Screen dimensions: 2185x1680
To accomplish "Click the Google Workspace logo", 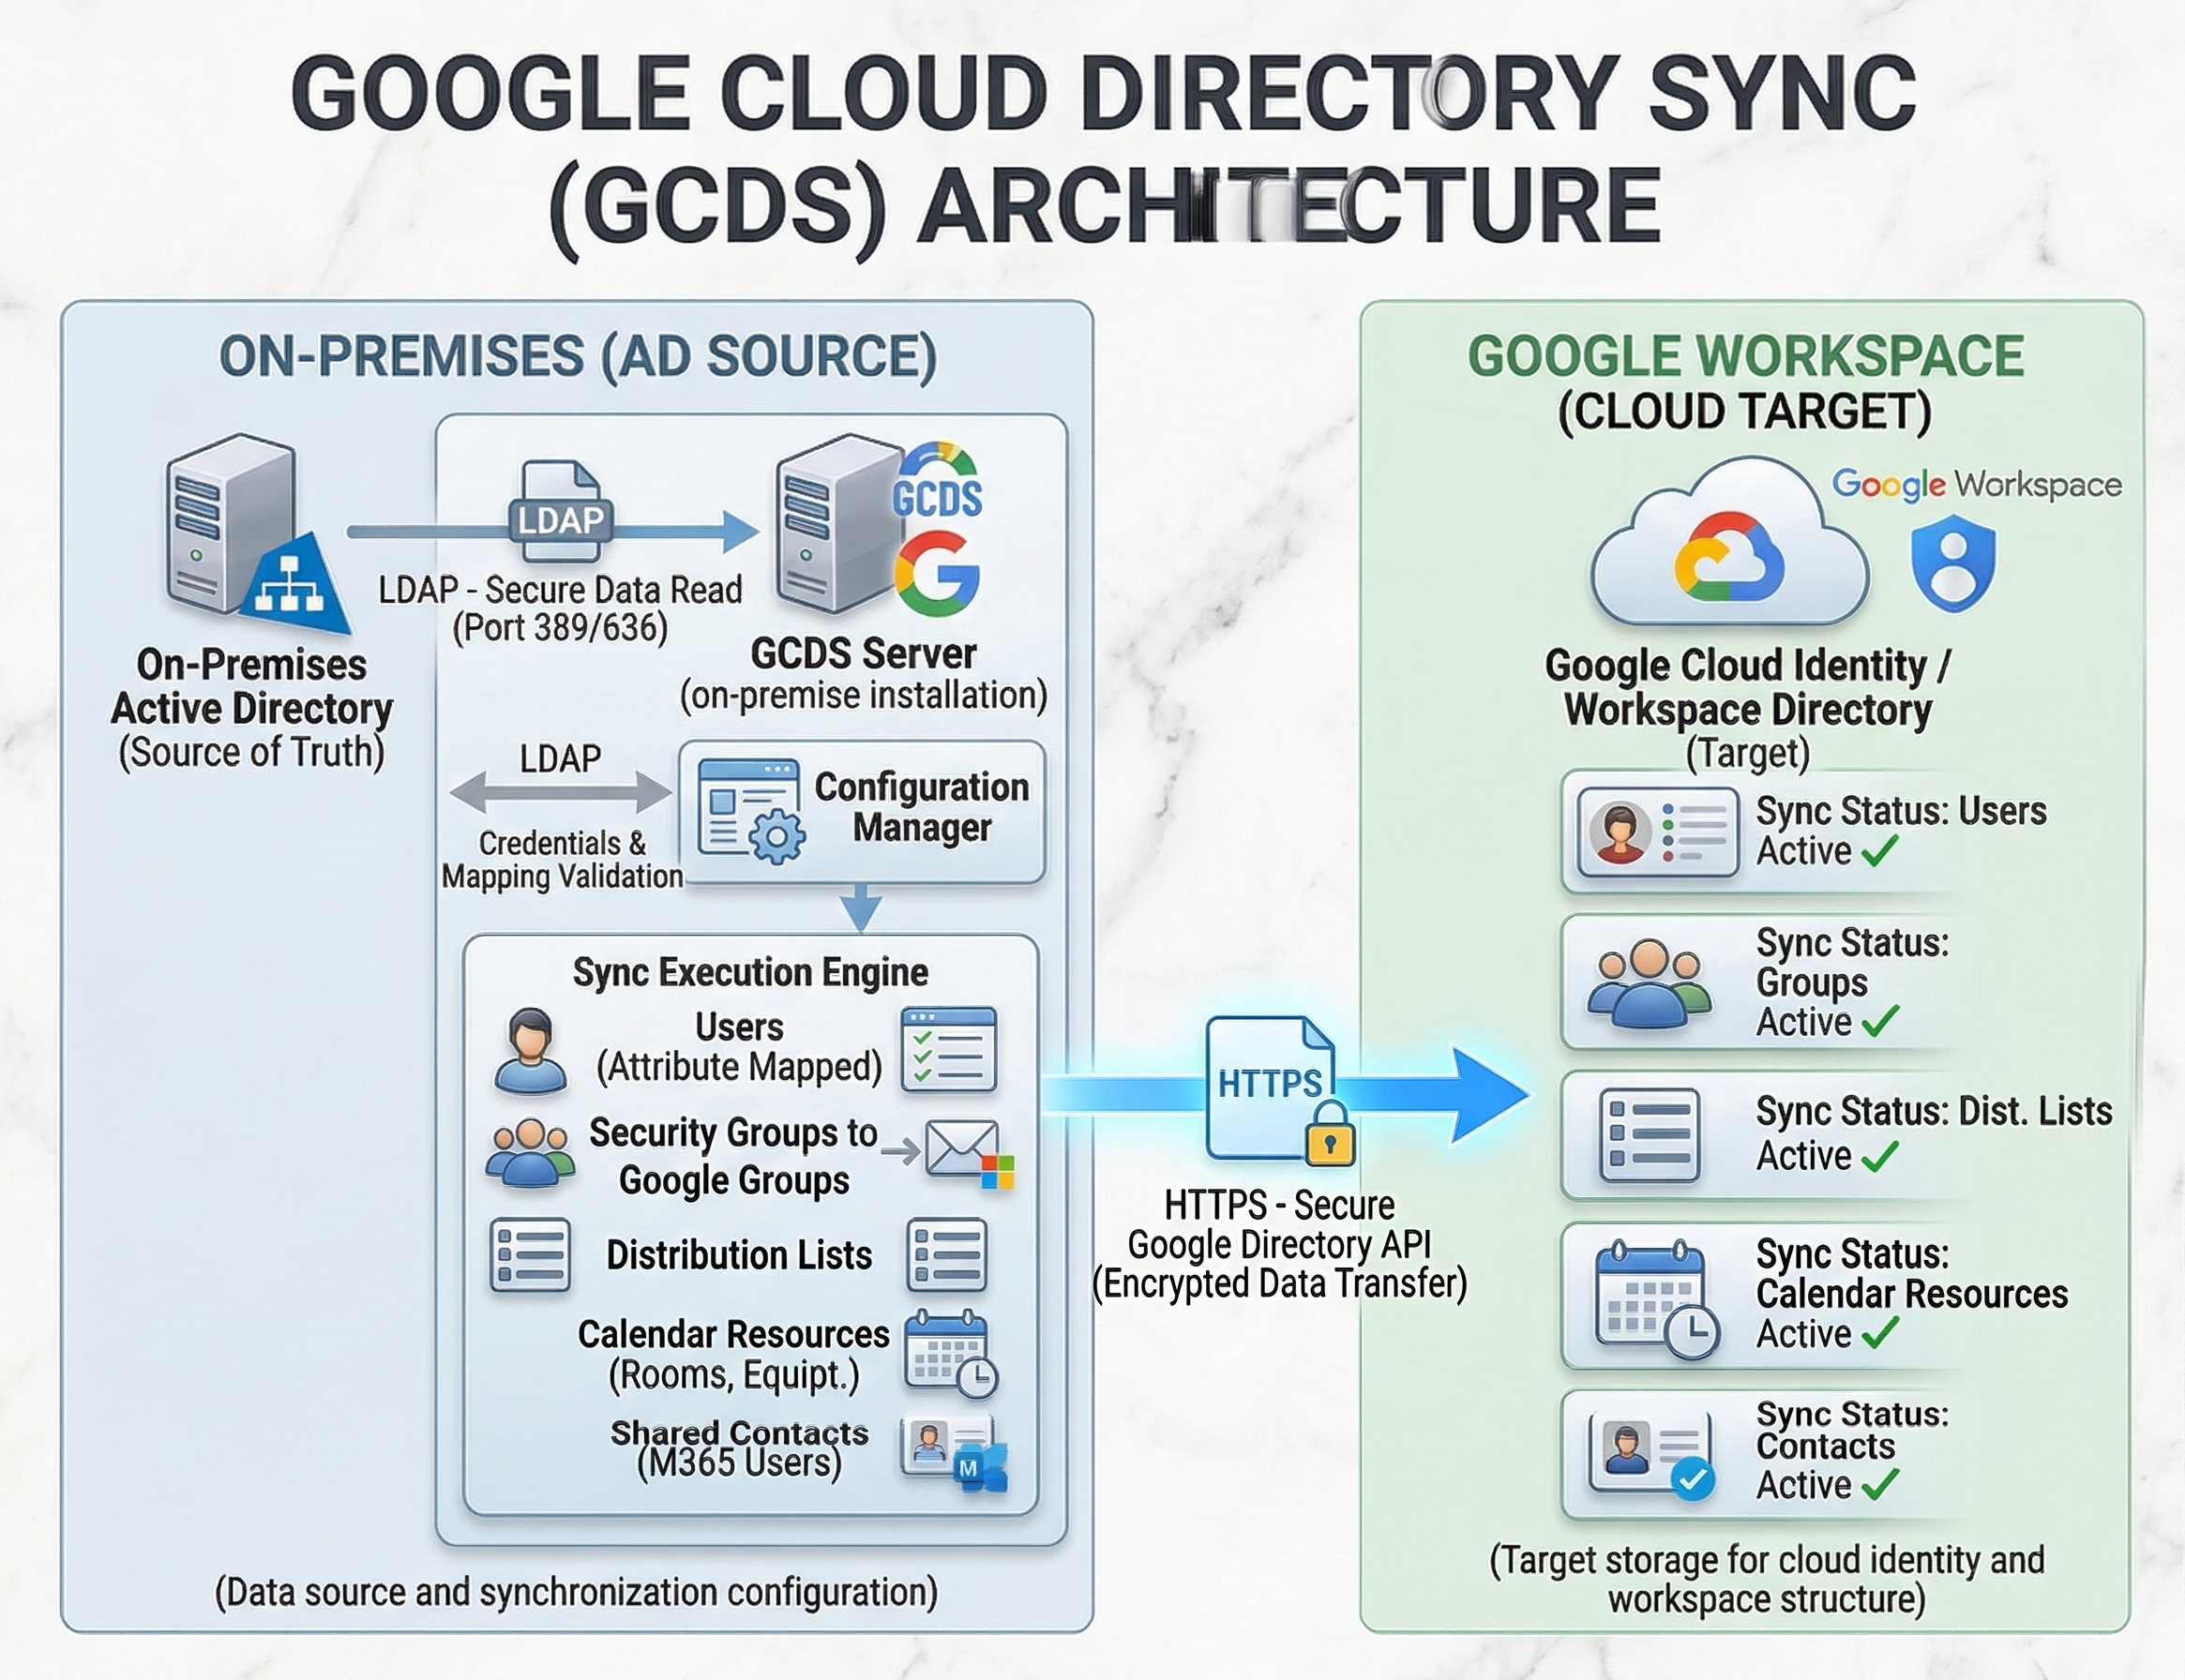I will (x=1976, y=485).
